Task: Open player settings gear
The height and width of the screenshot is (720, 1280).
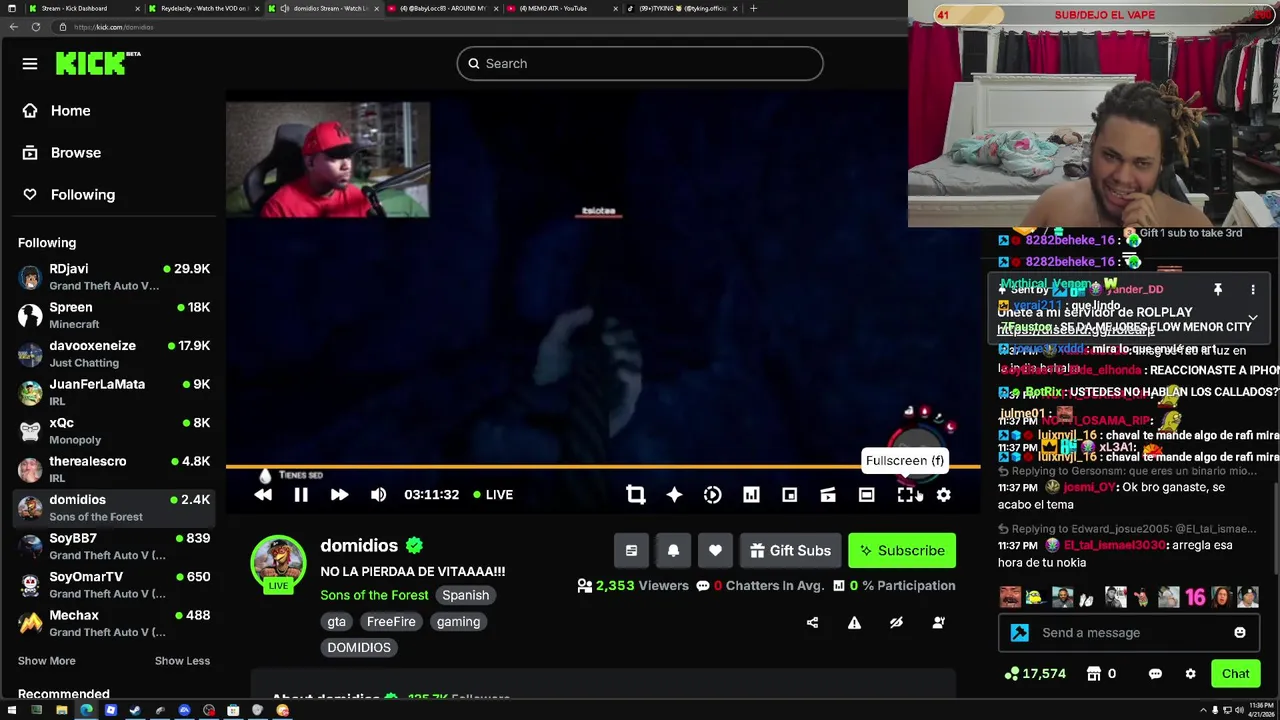Action: pos(943,495)
